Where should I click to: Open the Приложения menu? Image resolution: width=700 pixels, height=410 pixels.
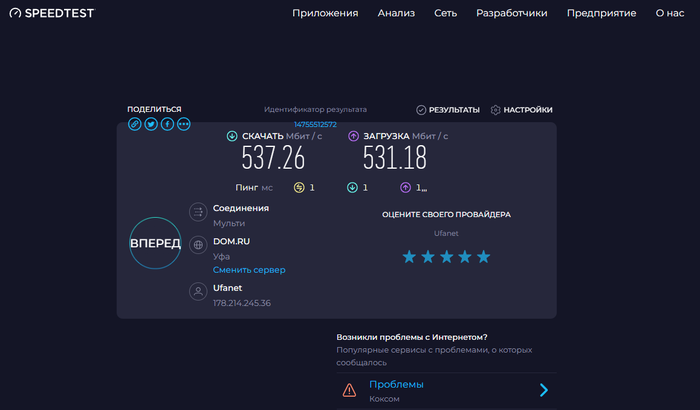(325, 13)
